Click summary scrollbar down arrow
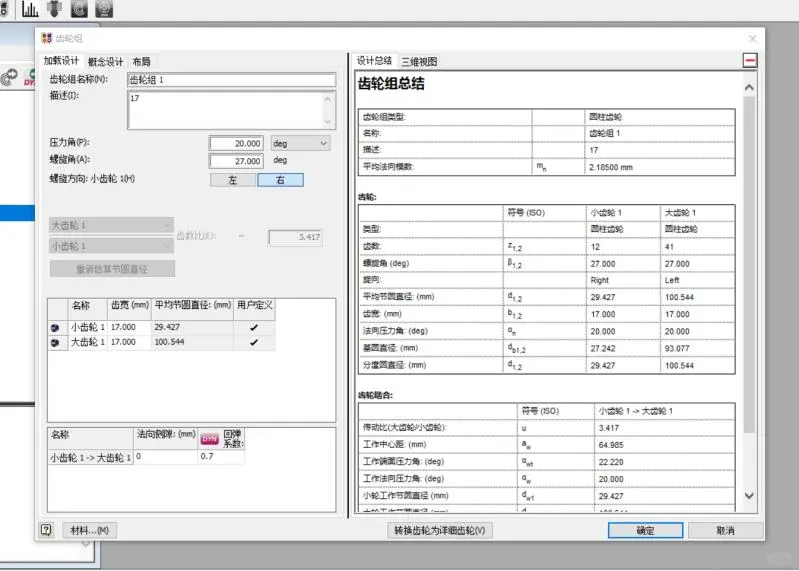This screenshot has width=799, height=571. tap(749, 495)
